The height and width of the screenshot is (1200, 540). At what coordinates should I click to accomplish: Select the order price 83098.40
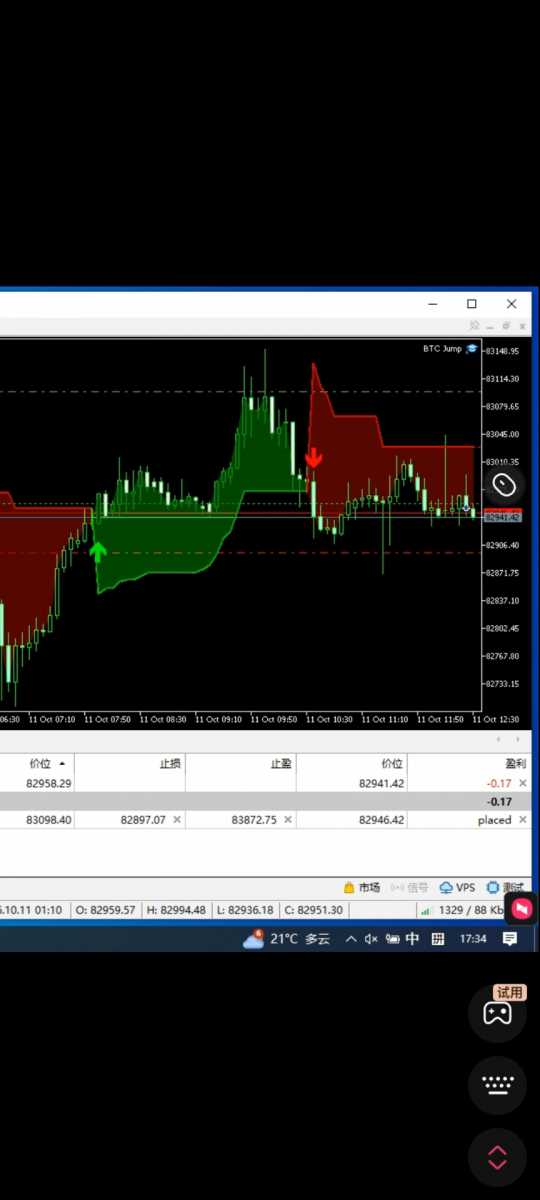[49, 820]
